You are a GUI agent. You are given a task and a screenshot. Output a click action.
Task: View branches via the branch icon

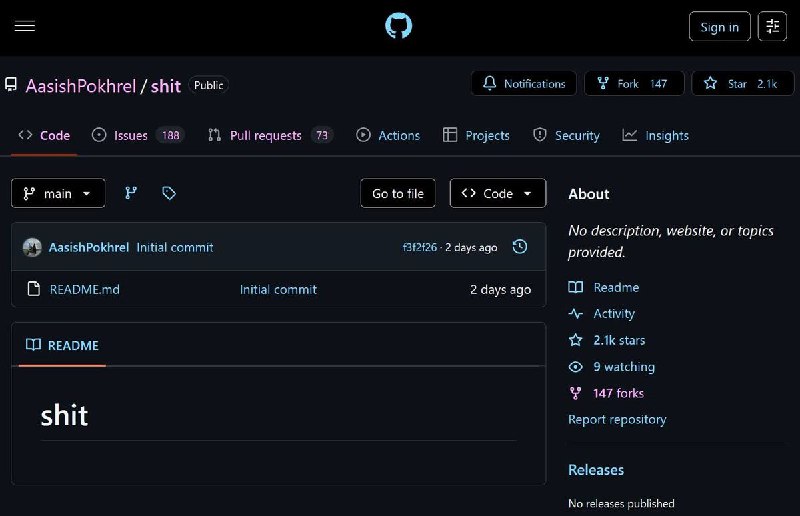[x=131, y=193]
